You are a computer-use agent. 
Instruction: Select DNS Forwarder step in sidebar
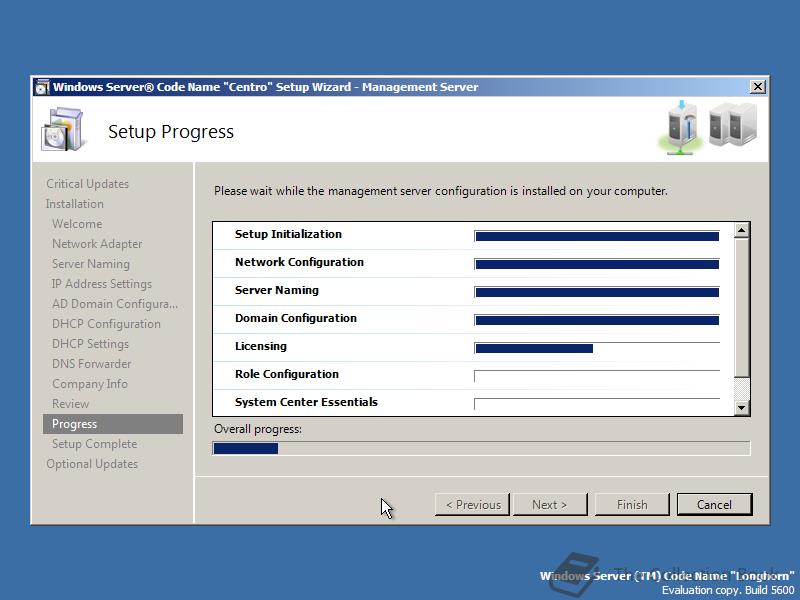pos(91,364)
